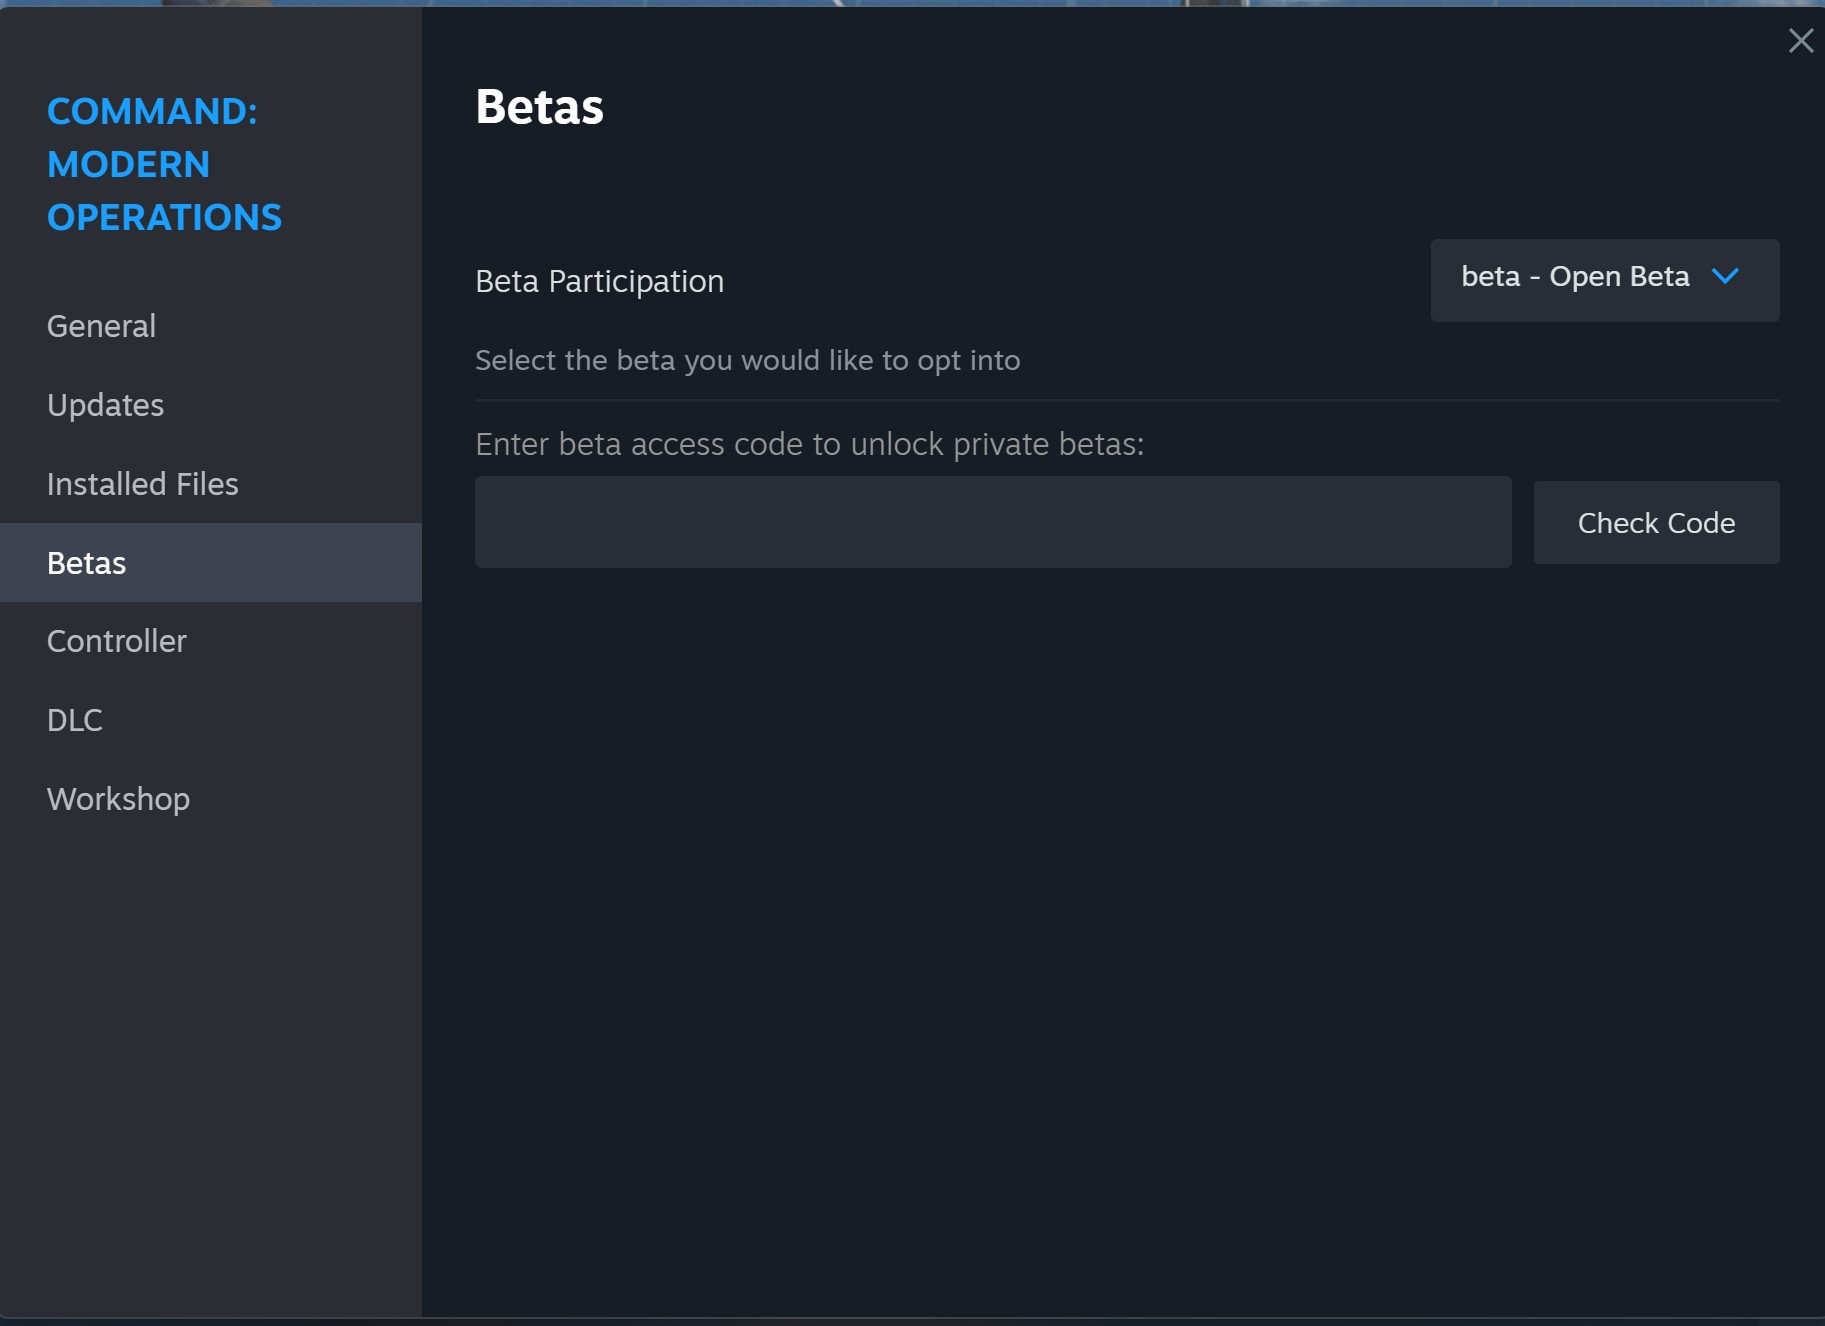Screen dimensions: 1825x1326
Task: Click the Check Code button
Action: [x=1656, y=523]
